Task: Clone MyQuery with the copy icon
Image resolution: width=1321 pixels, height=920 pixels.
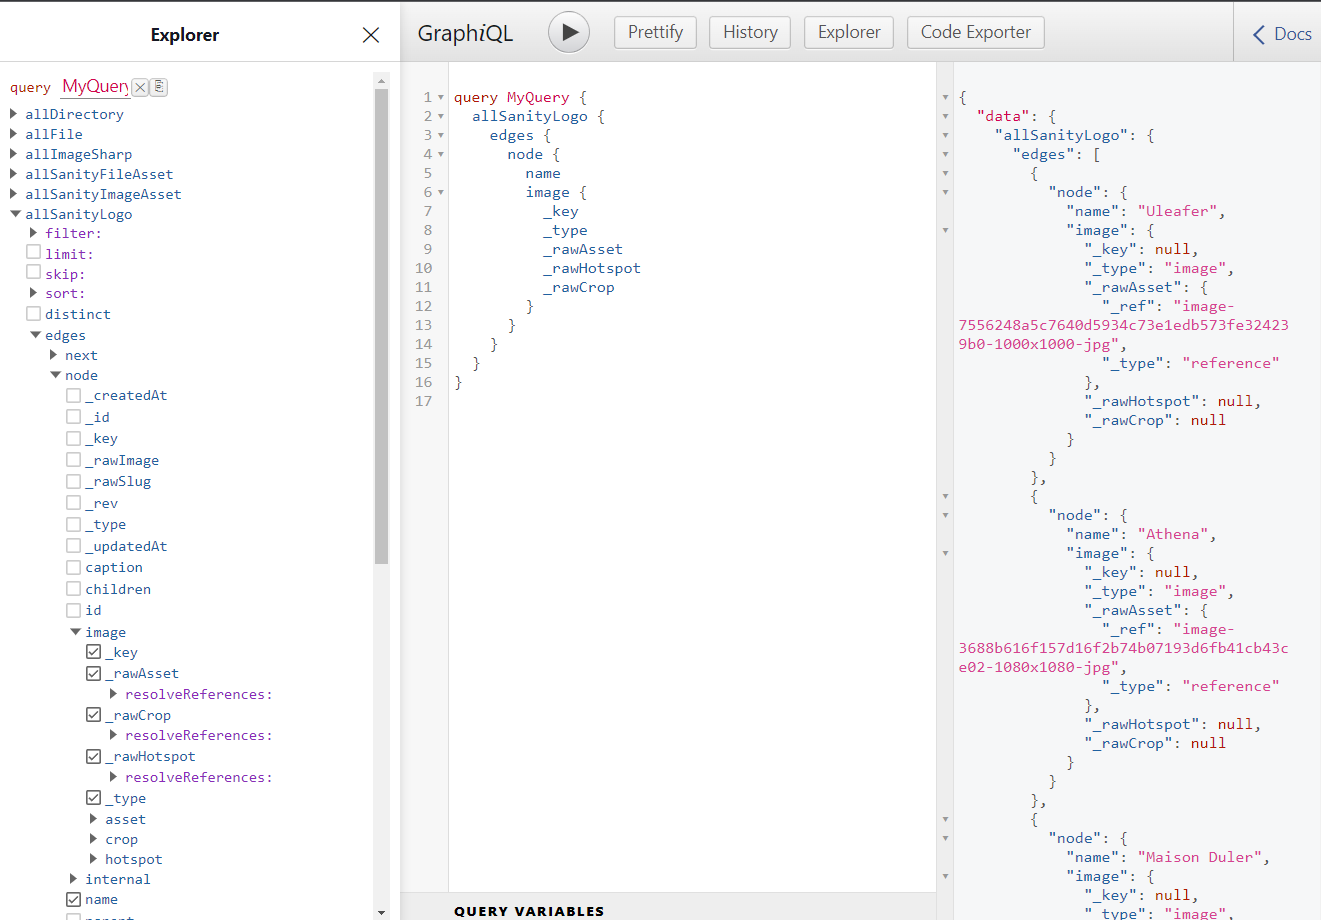Action: tap(158, 87)
